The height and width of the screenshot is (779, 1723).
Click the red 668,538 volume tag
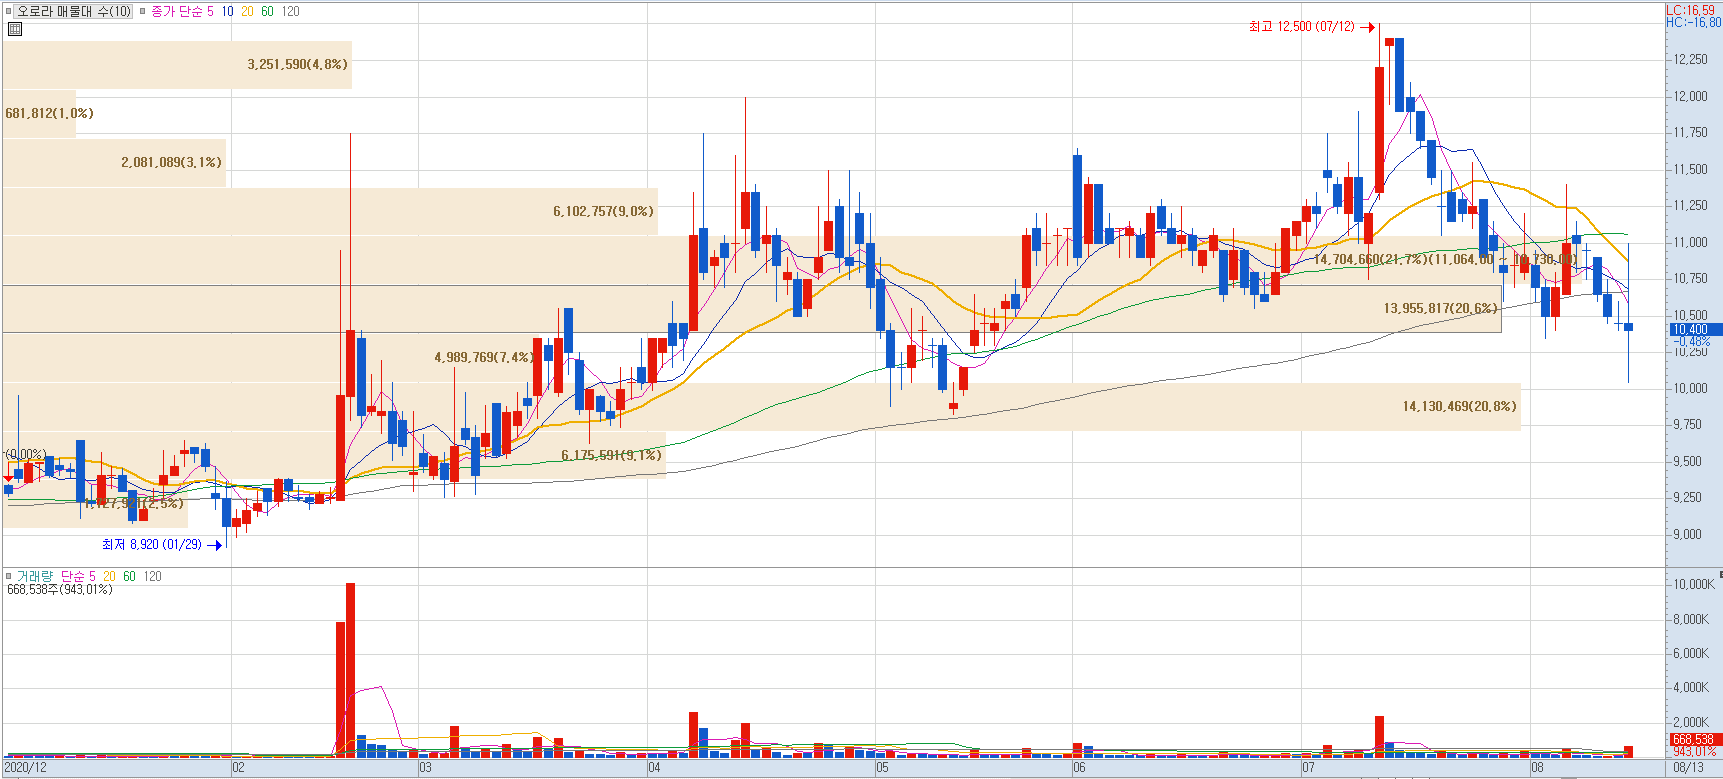click(1695, 740)
